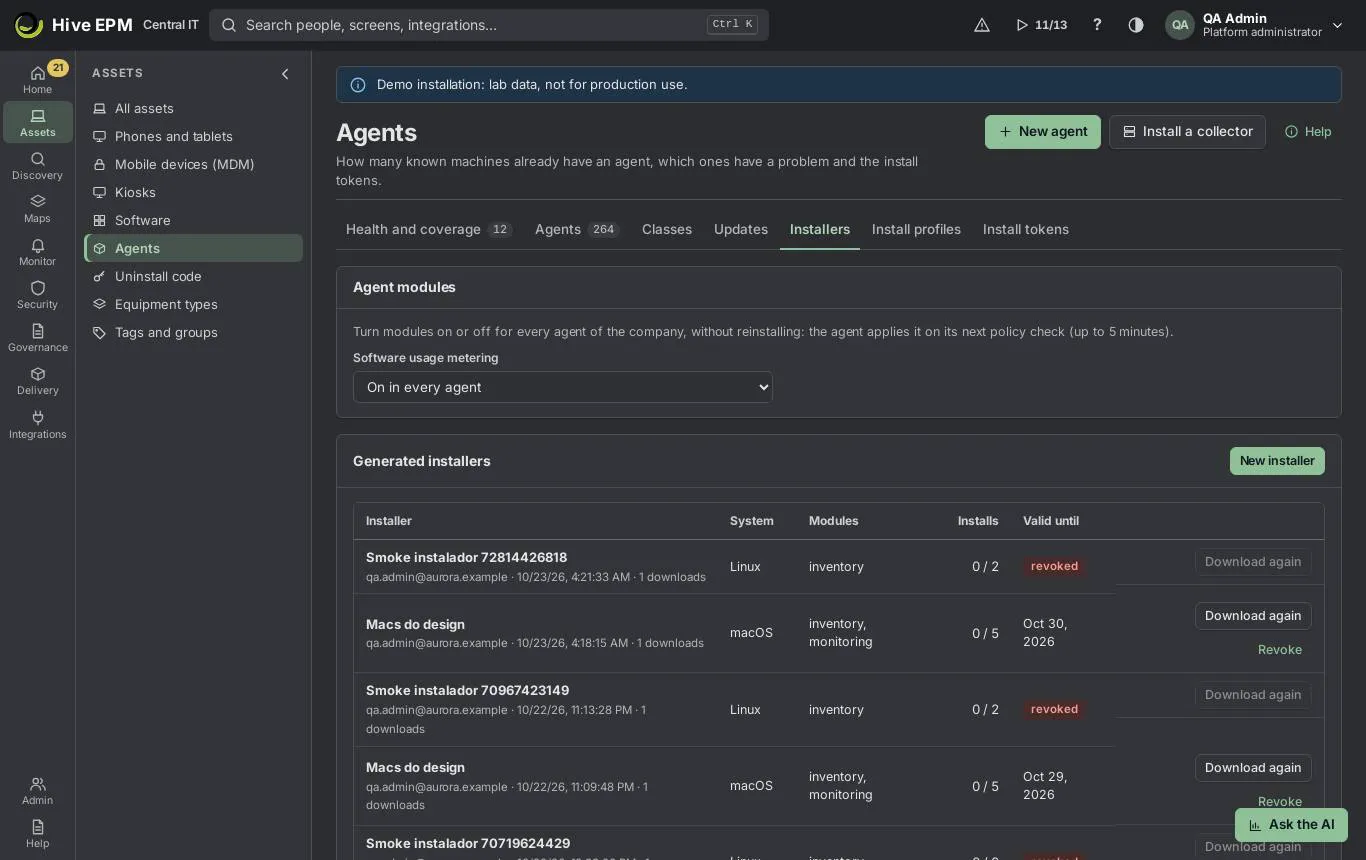
Task: Toggle the light/dark theme icon
Action: (1136, 25)
